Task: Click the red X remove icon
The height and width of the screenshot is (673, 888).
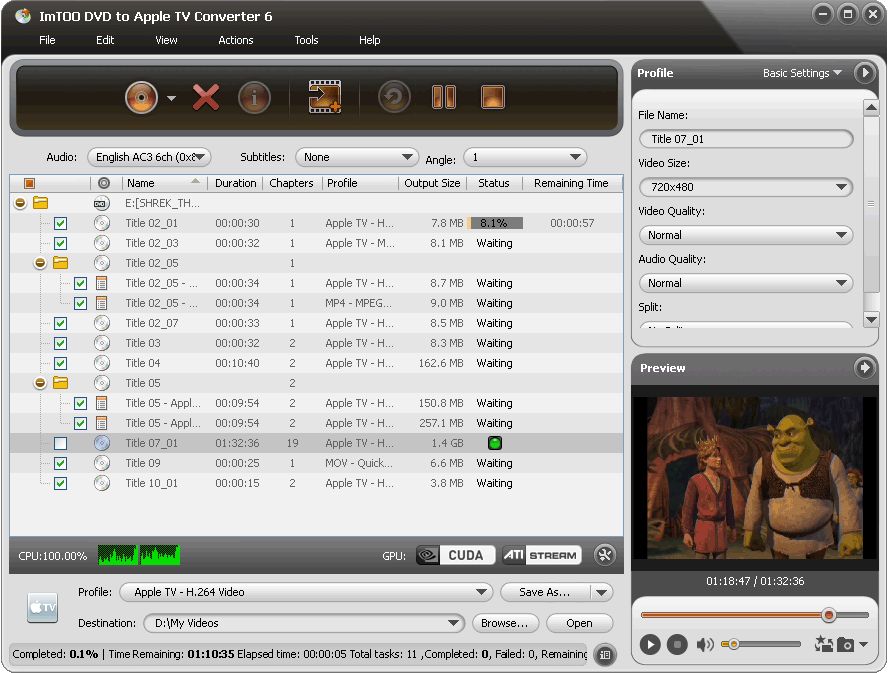Action: (206, 97)
